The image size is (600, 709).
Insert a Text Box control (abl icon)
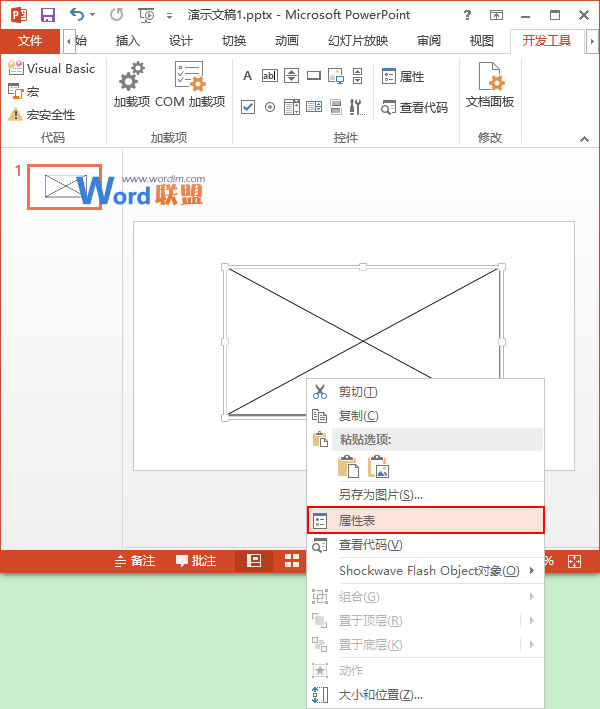[x=269, y=76]
